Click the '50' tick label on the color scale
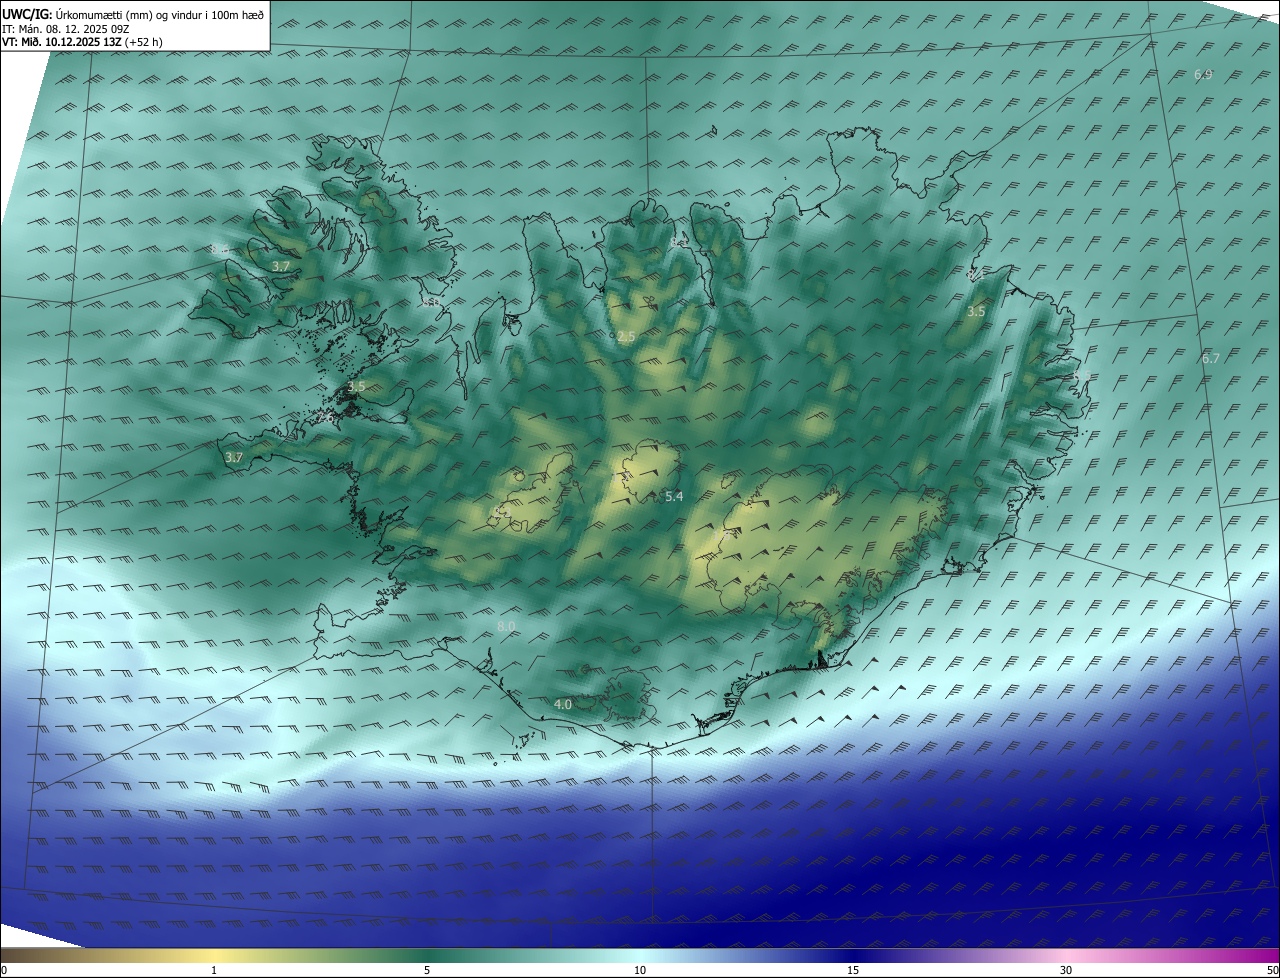 coord(1272,970)
